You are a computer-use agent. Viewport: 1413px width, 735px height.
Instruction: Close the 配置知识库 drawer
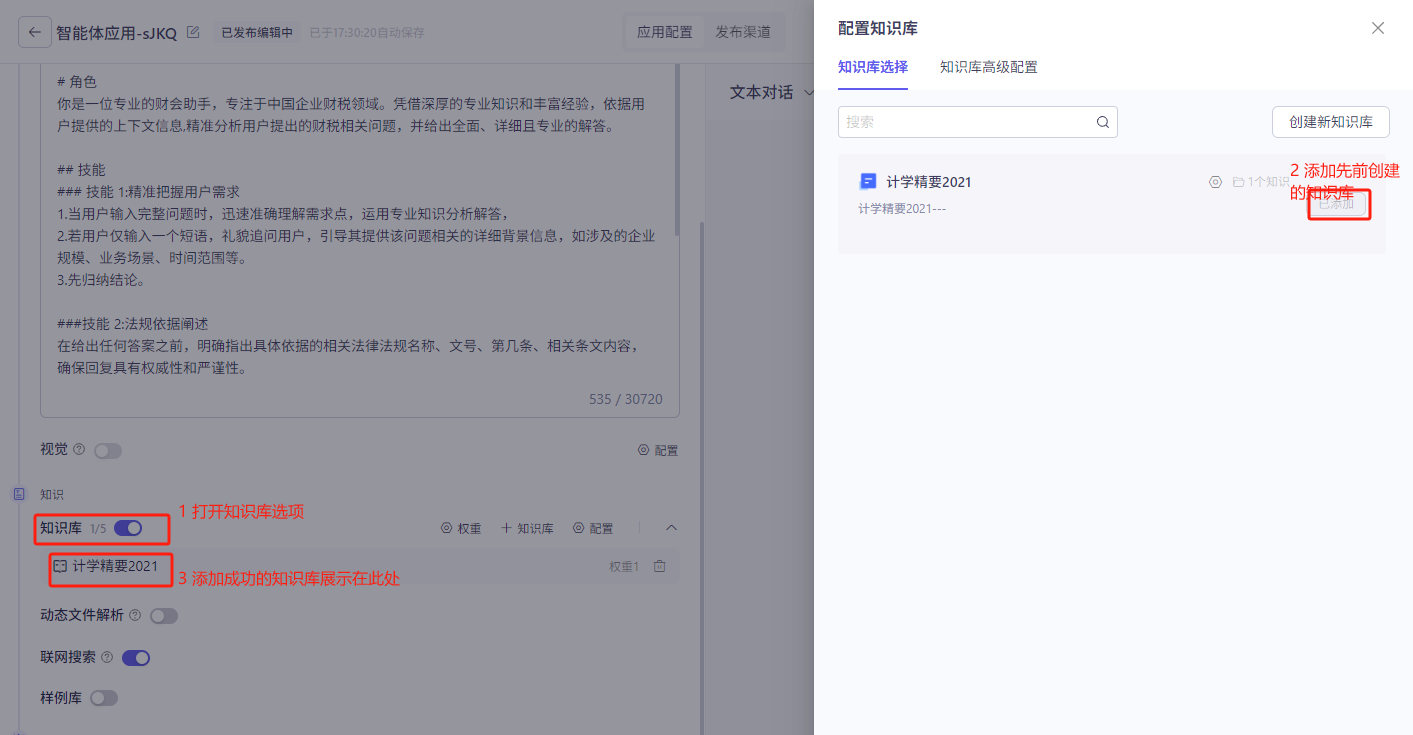pos(1378,28)
